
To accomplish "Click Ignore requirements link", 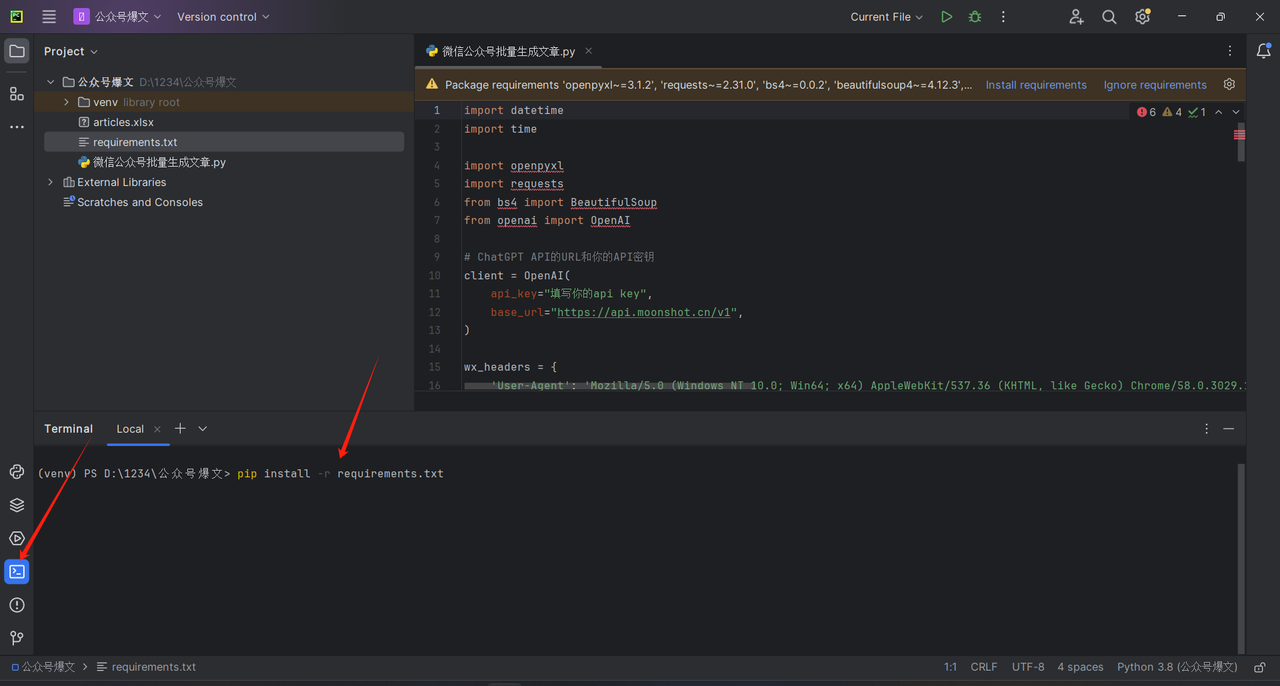I will click(1155, 85).
